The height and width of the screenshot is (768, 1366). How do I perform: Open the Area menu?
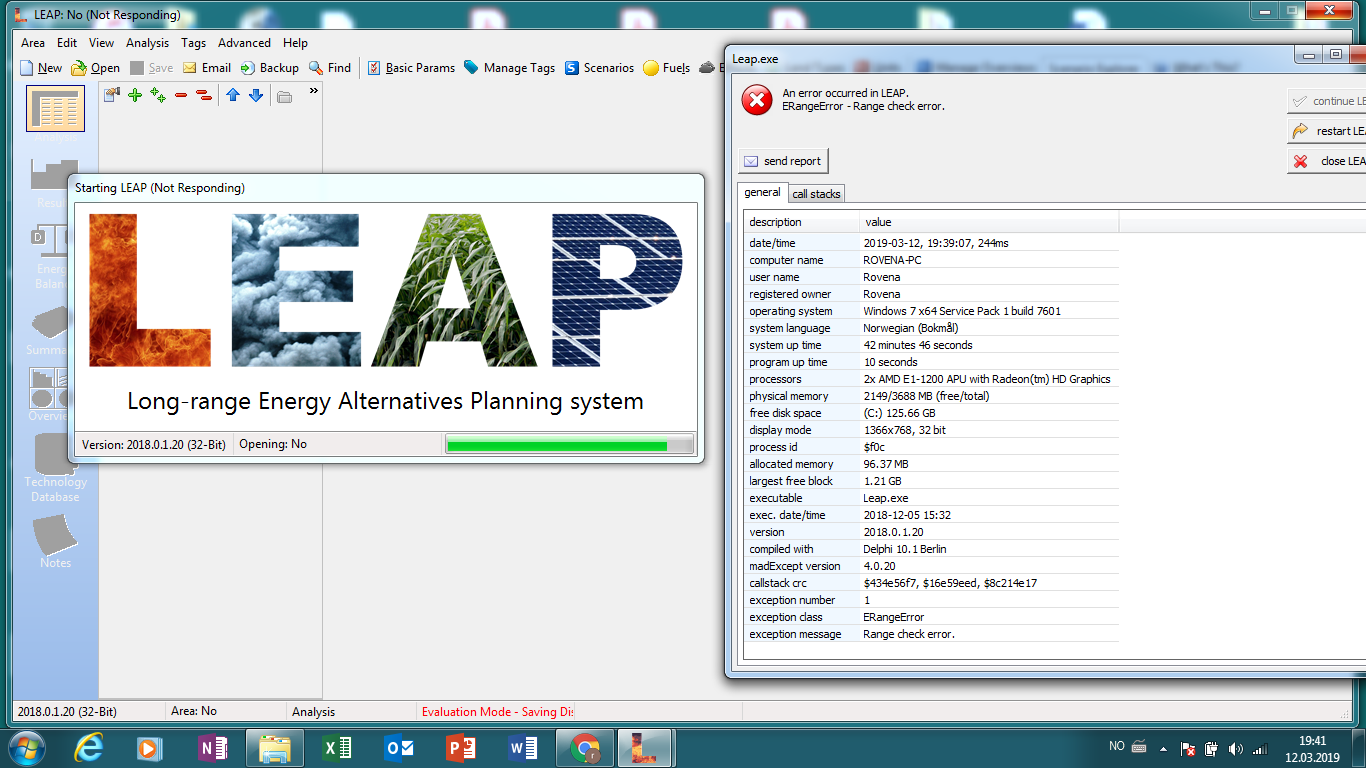[33, 43]
